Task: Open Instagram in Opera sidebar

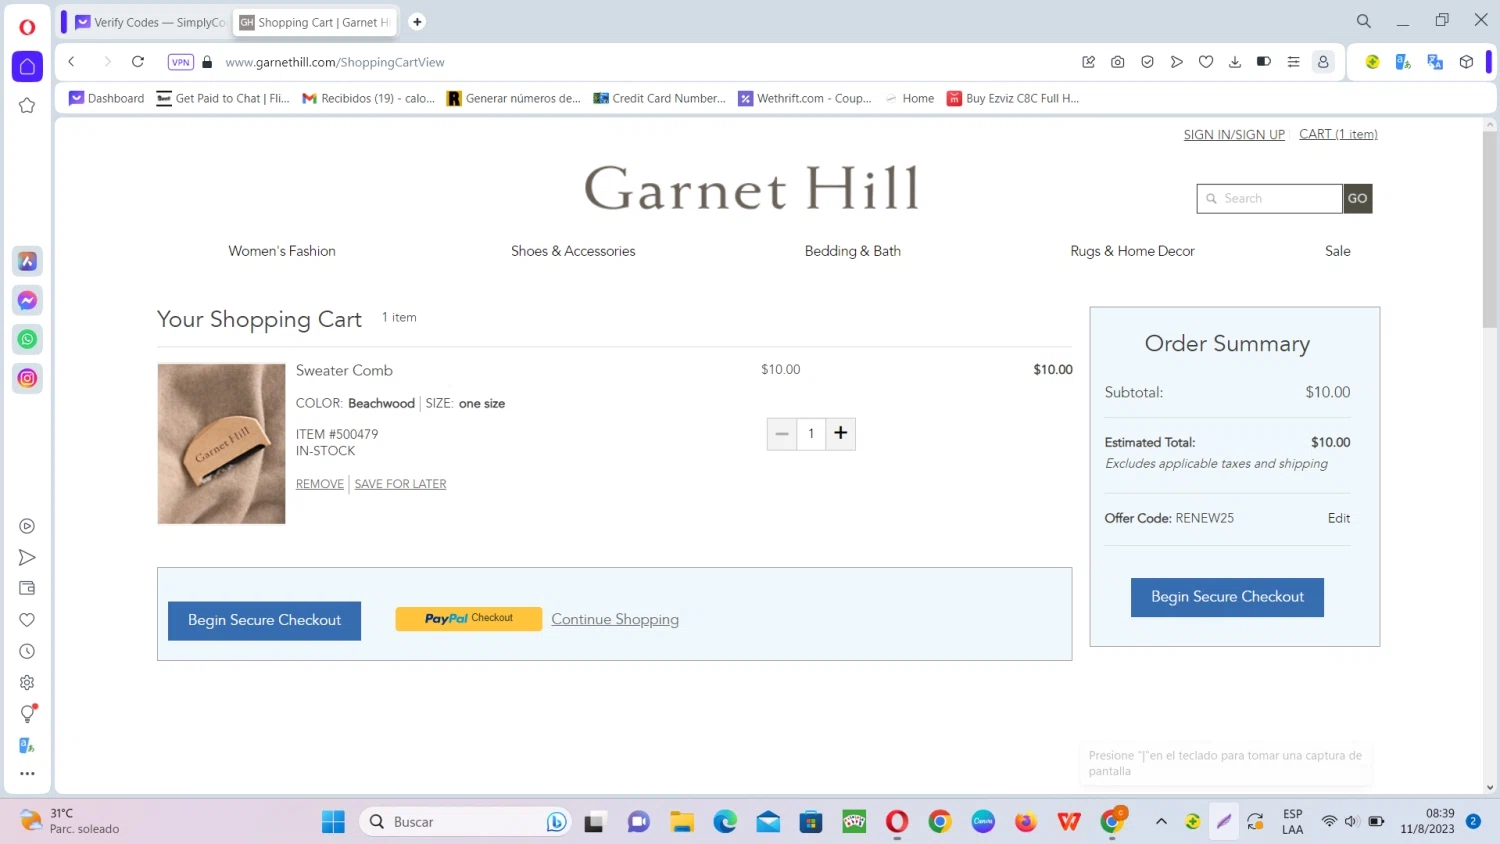Action: (27, 378)
